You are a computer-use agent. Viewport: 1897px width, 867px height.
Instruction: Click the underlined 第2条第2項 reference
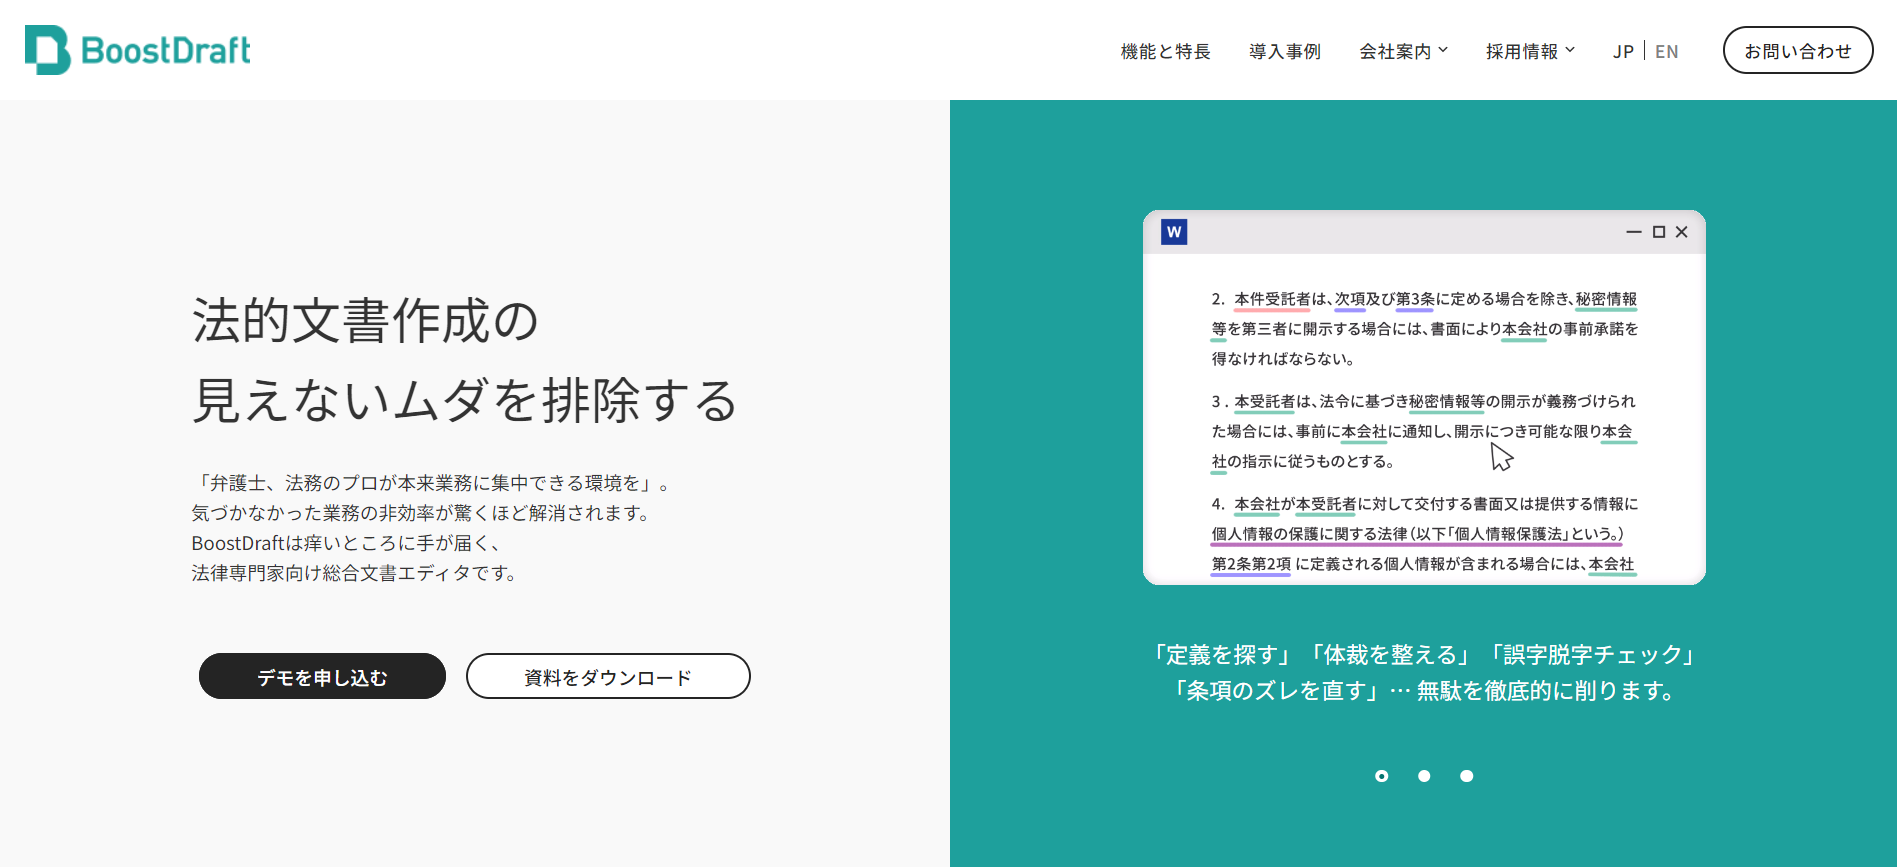[x=1251, y=564]
